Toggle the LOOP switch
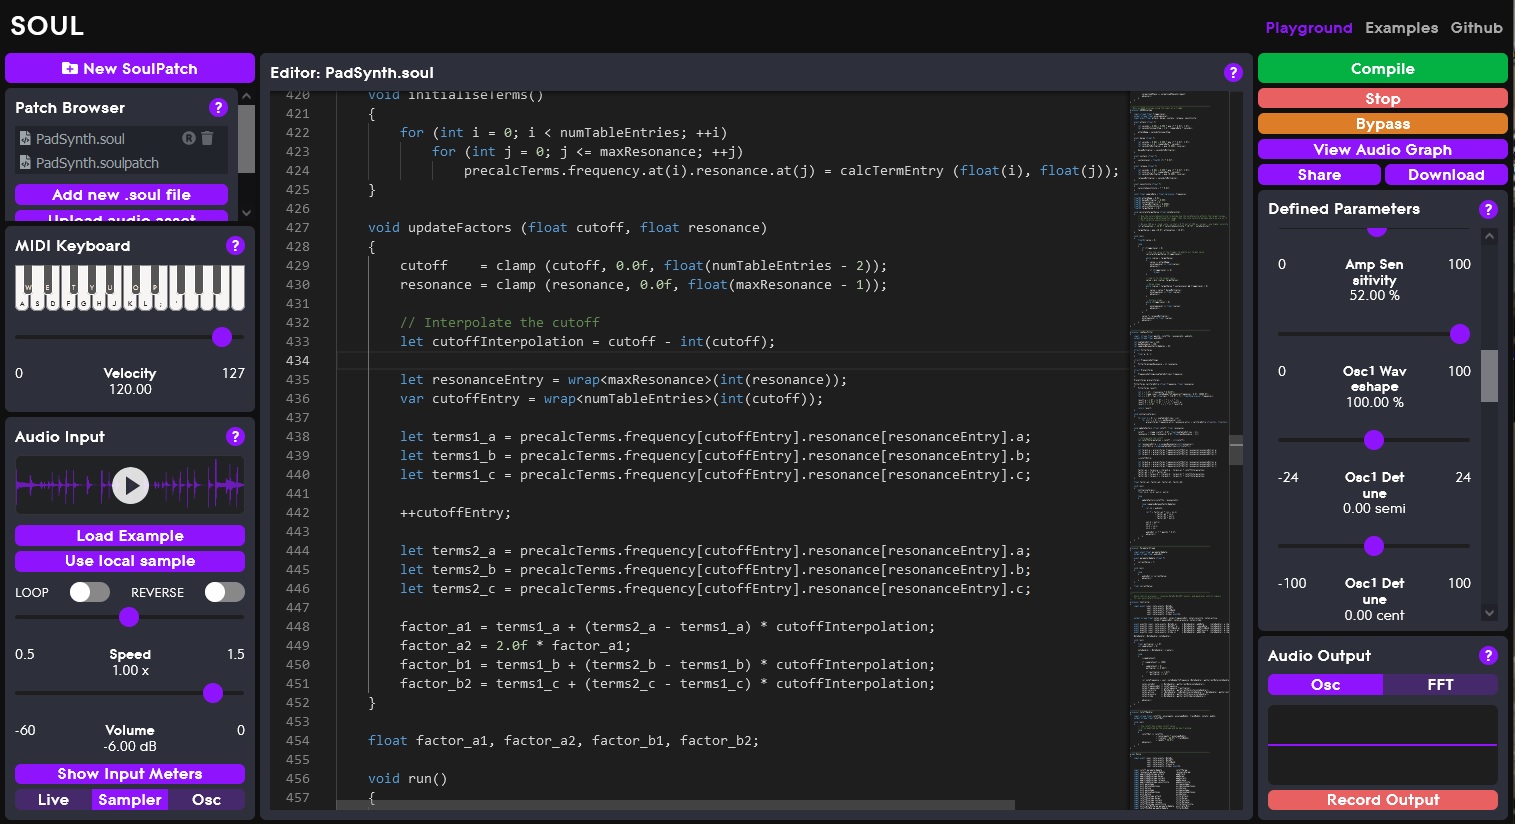Screen dimensions: 1515x824 pyautogui.click(x=89, y=592)
